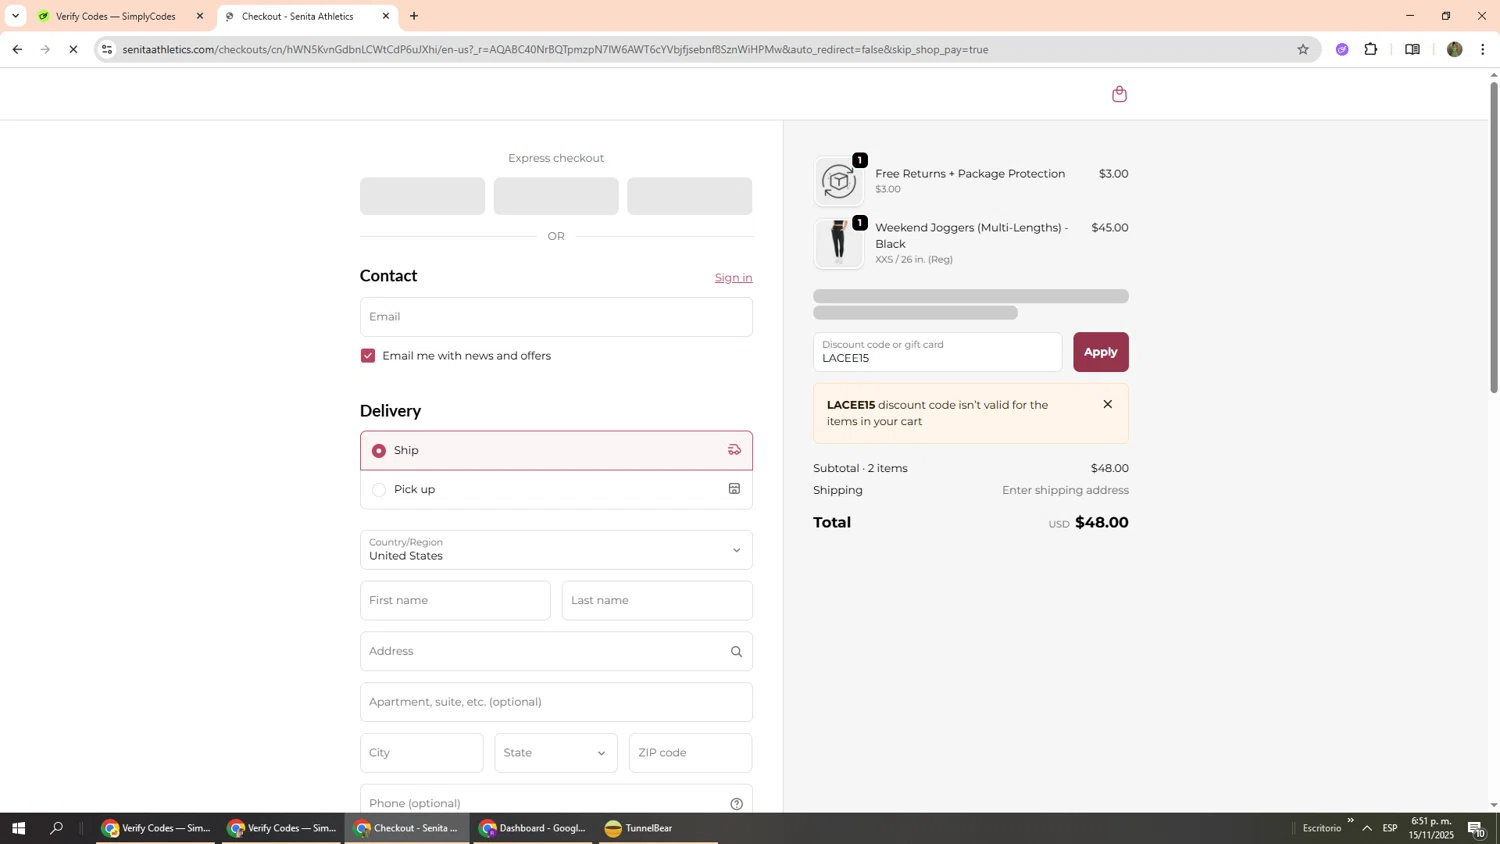Image resolution: width=1500 pixels, height=844 pixels.
Task: Click the address search magnifier icon
Action: coord(736,652)
